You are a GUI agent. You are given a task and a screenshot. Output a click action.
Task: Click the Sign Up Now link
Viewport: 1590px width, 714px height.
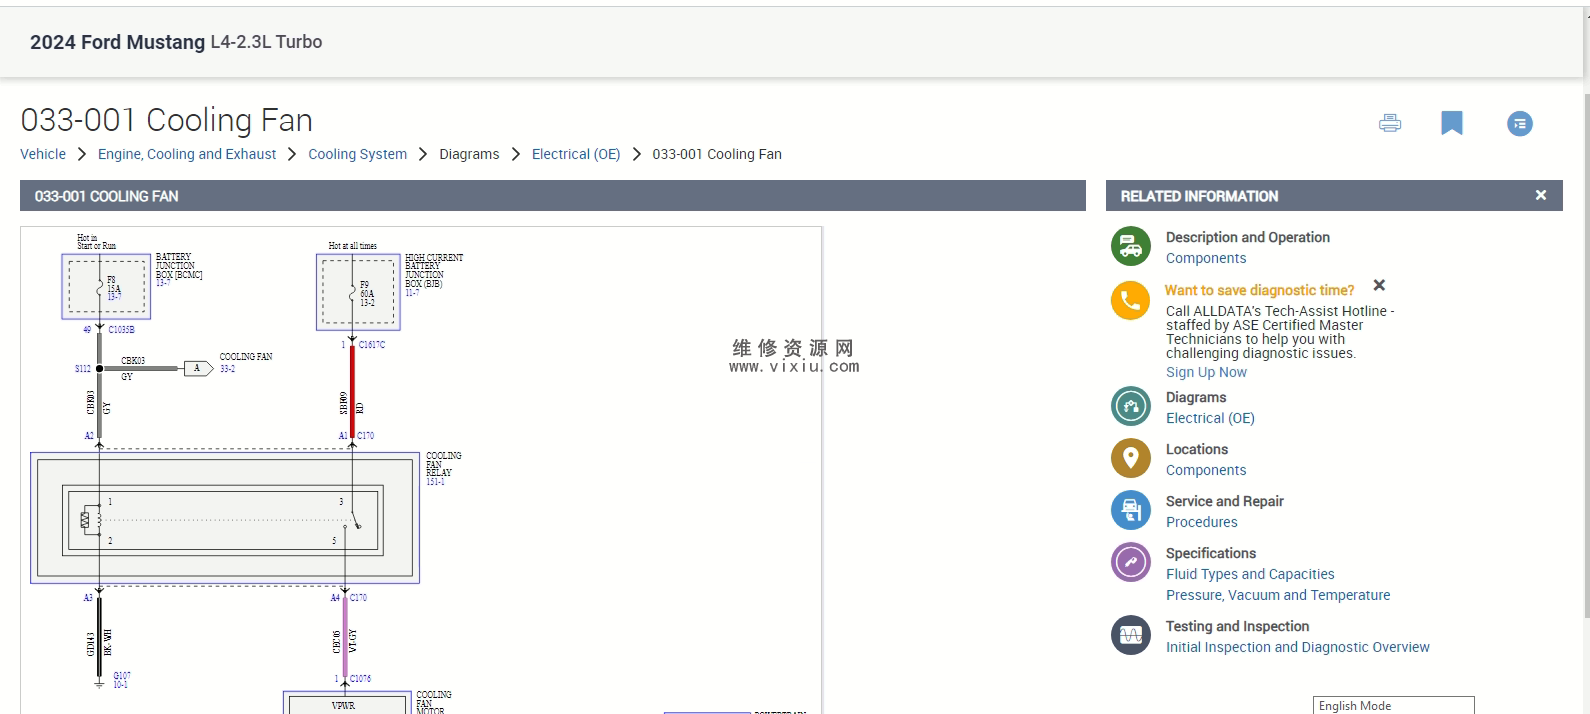(x=1206, y=372)
